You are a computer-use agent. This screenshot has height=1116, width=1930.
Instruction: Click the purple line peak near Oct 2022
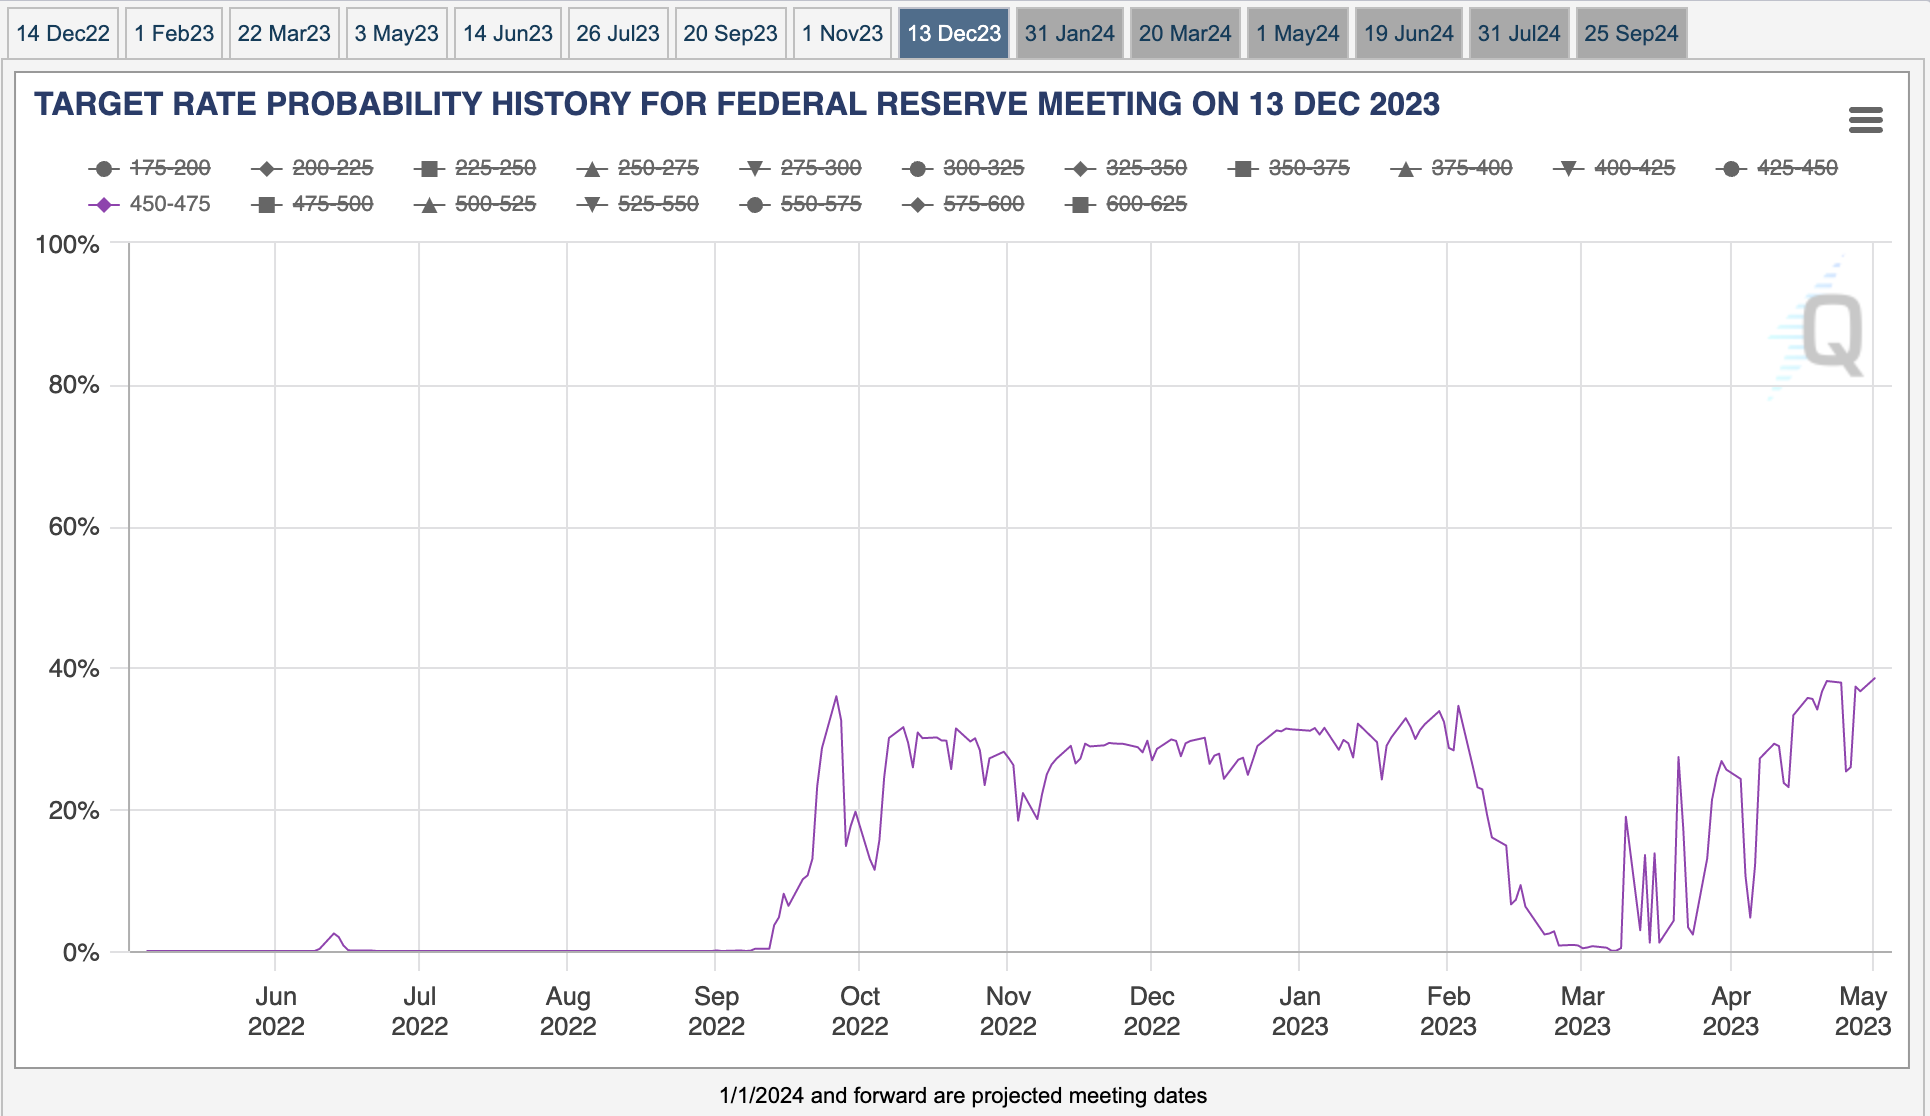click(x=836, y=697)
